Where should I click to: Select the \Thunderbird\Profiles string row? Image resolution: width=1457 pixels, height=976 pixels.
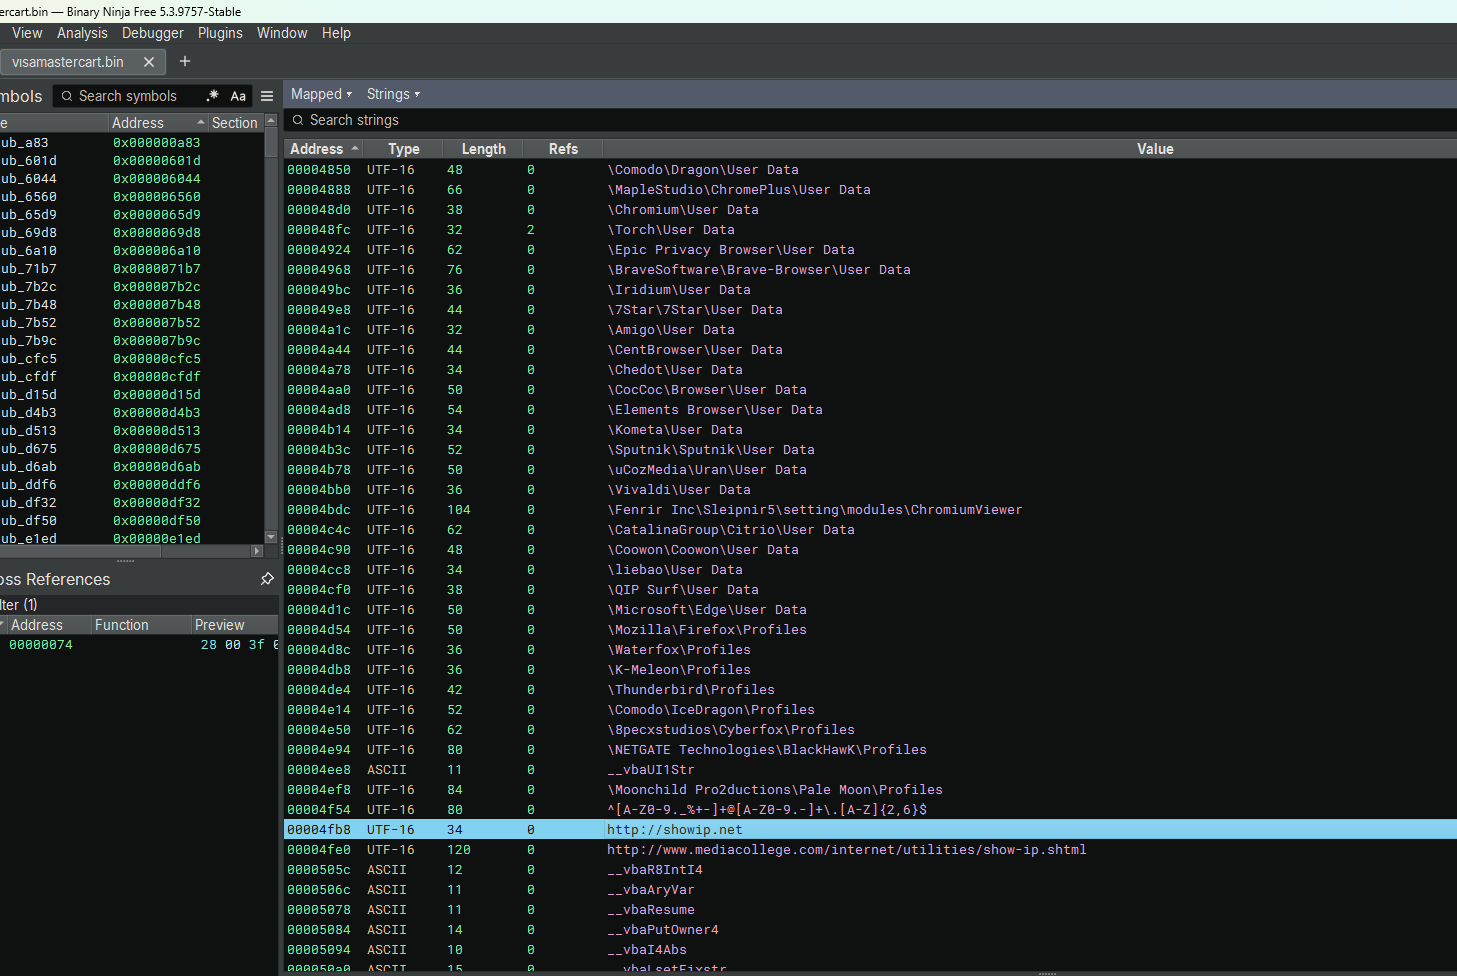point(870,690)
